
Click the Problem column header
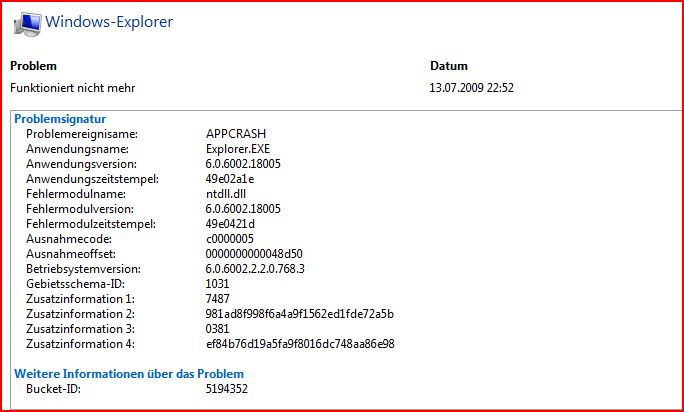(x=33, y=66)
